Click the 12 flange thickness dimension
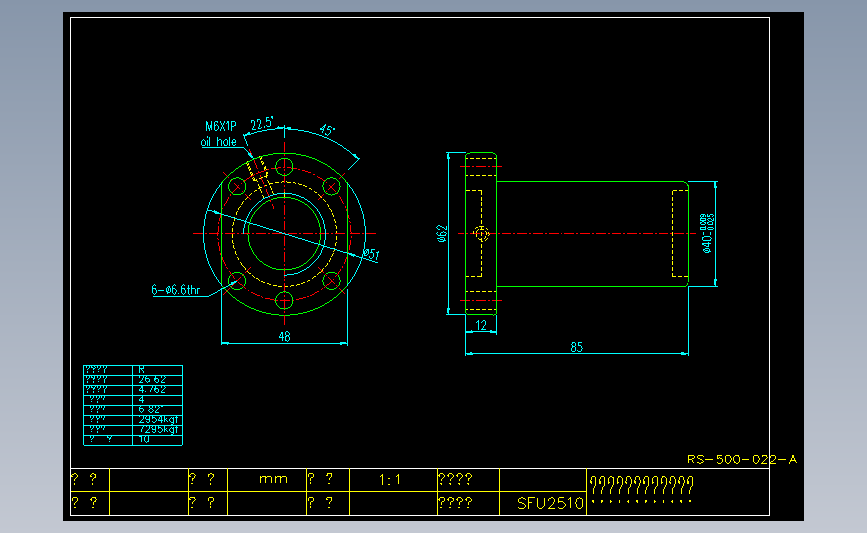 point(481,325)
